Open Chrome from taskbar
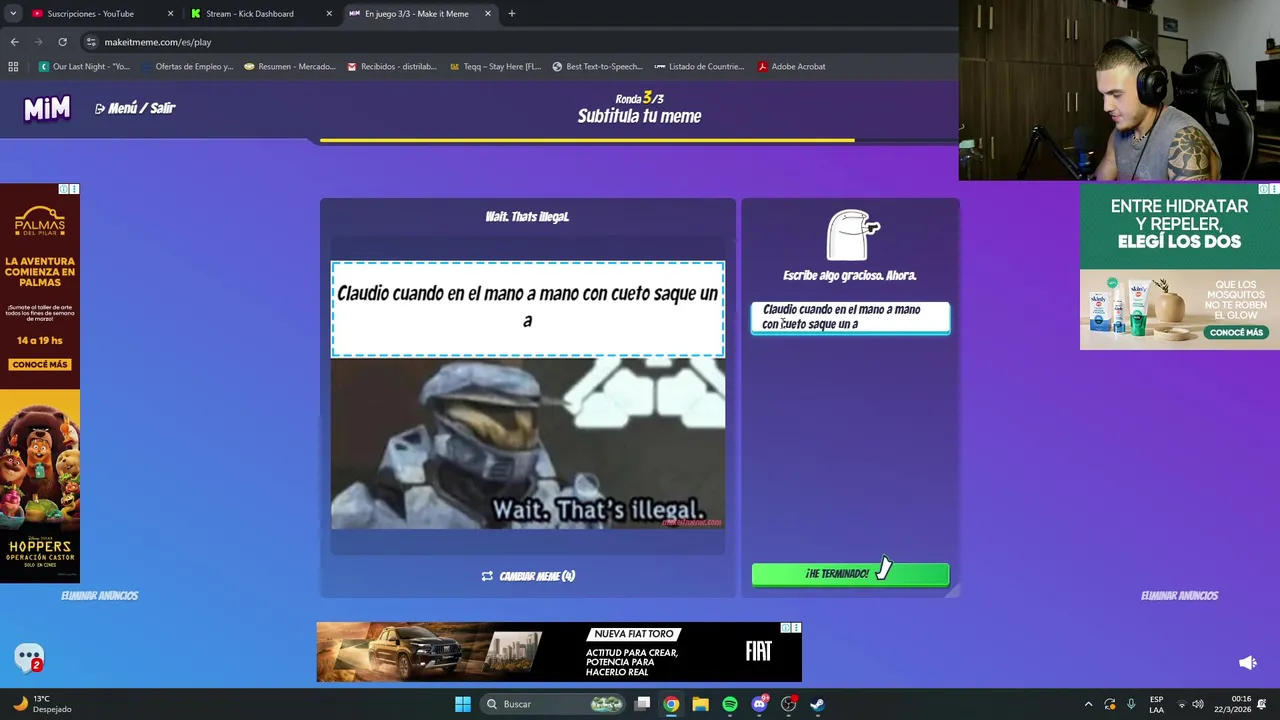The width and height of the screenshot is (1280, 720). (671, 704)
